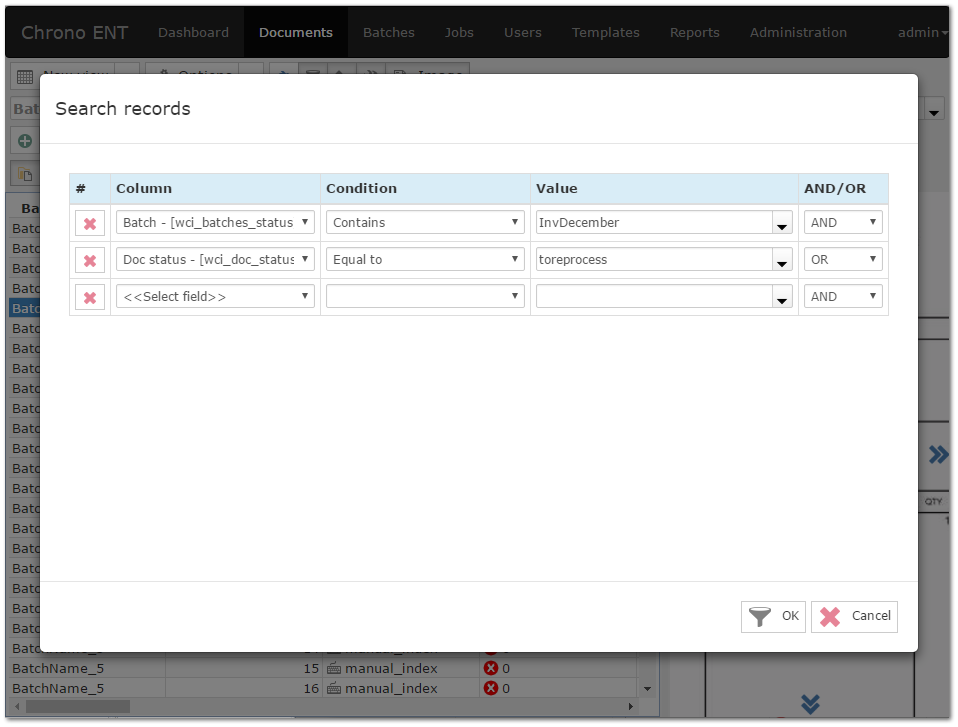
Task: Click the red error icon in row 16
Action: tap(491, 689)
